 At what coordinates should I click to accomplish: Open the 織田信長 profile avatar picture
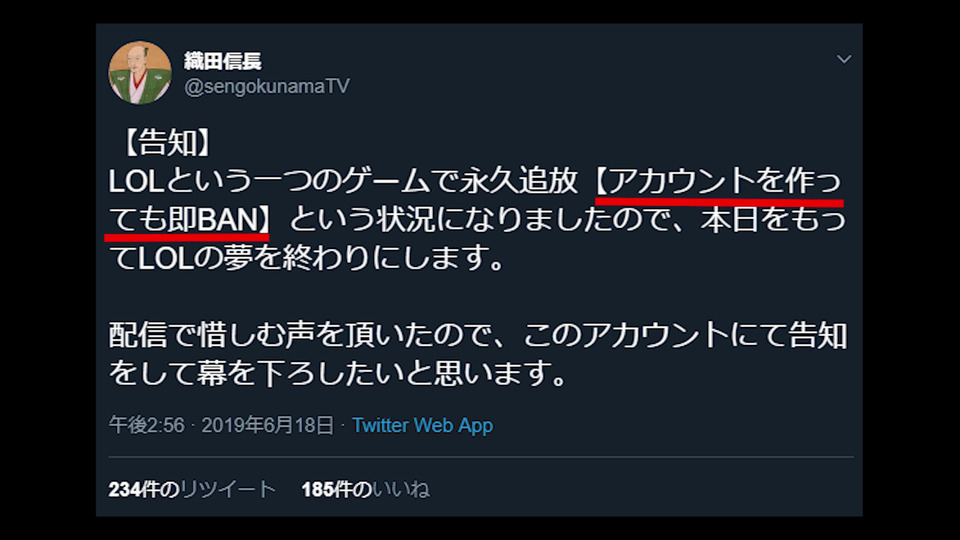coord(140,73)
